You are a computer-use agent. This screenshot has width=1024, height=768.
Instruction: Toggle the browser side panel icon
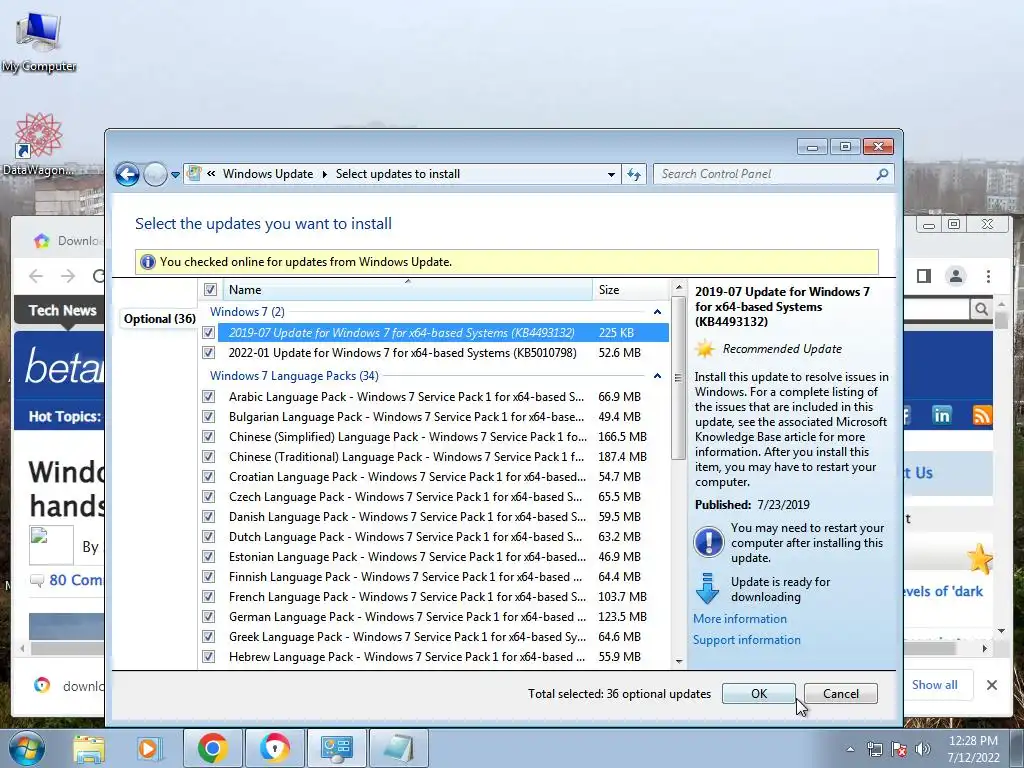click(923, 276)
